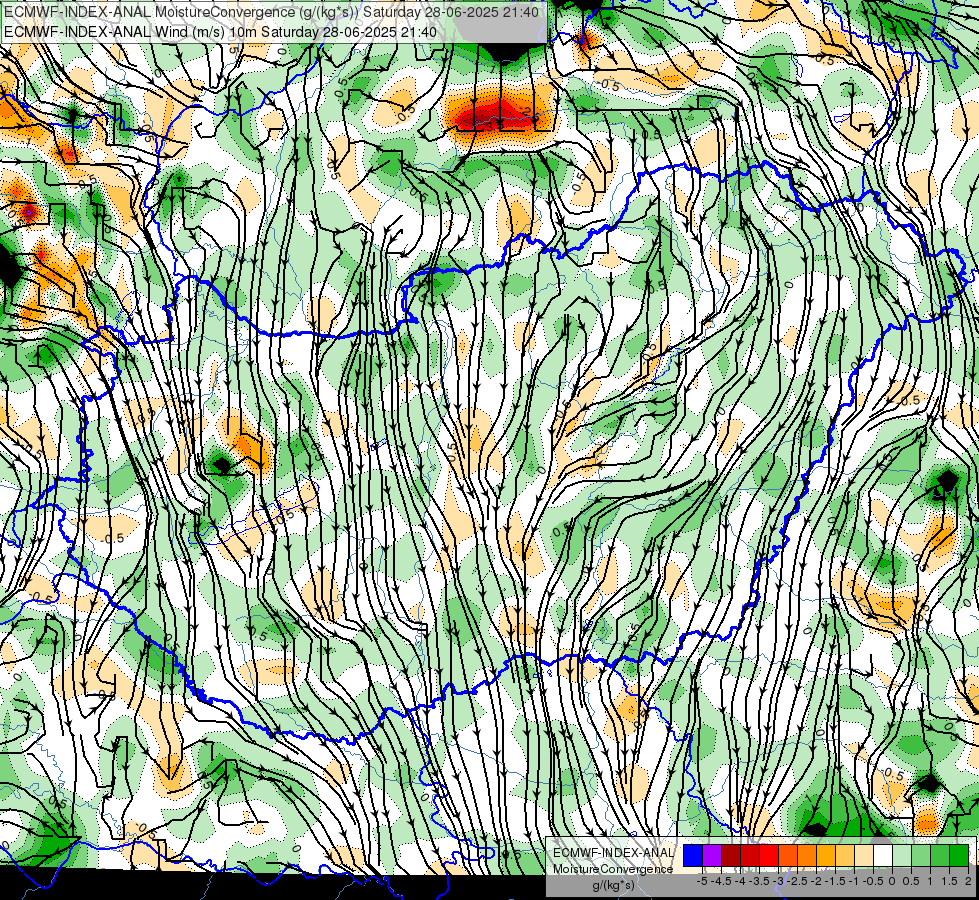Click the blue legend swatch below -5
The image size is (979, 900).
pos(693,856)
